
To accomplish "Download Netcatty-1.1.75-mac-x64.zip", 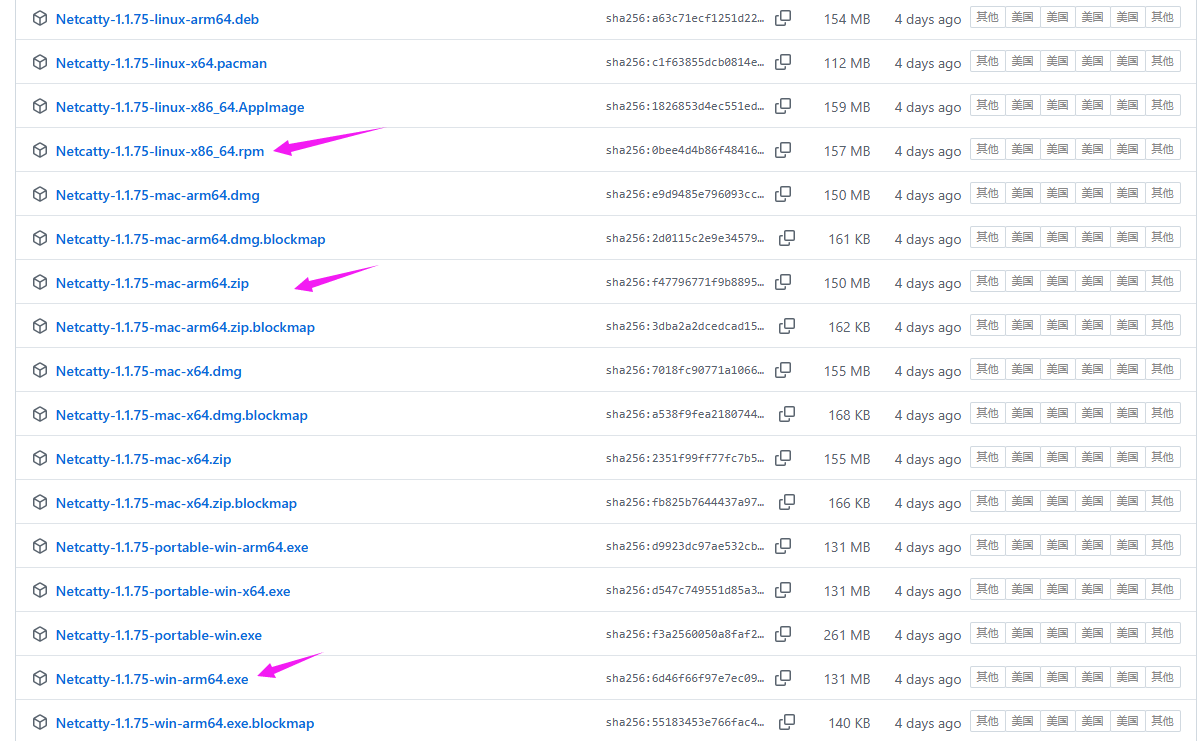I will tap(143, 459).
